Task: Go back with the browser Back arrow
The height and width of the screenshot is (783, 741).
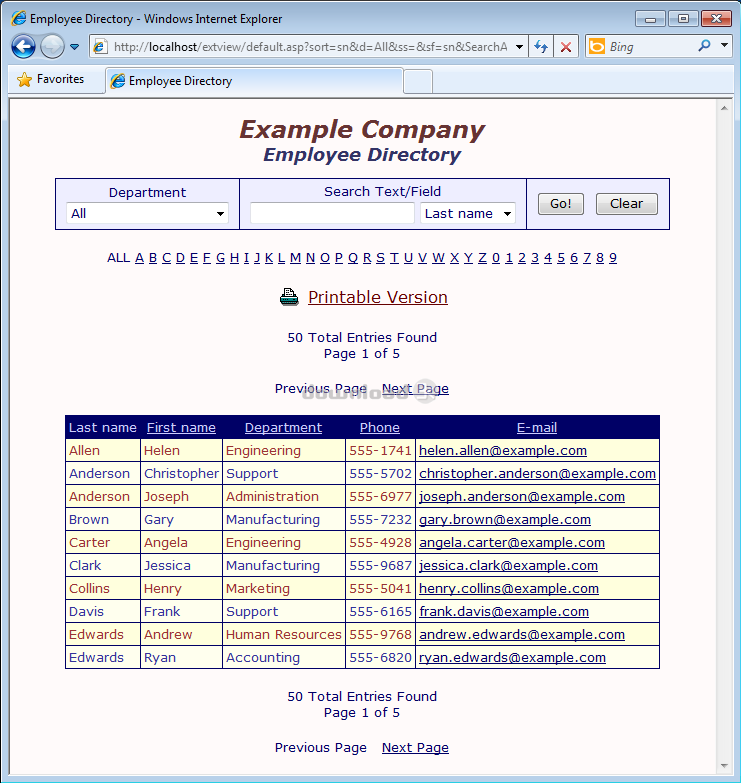Action: (23, 47)
